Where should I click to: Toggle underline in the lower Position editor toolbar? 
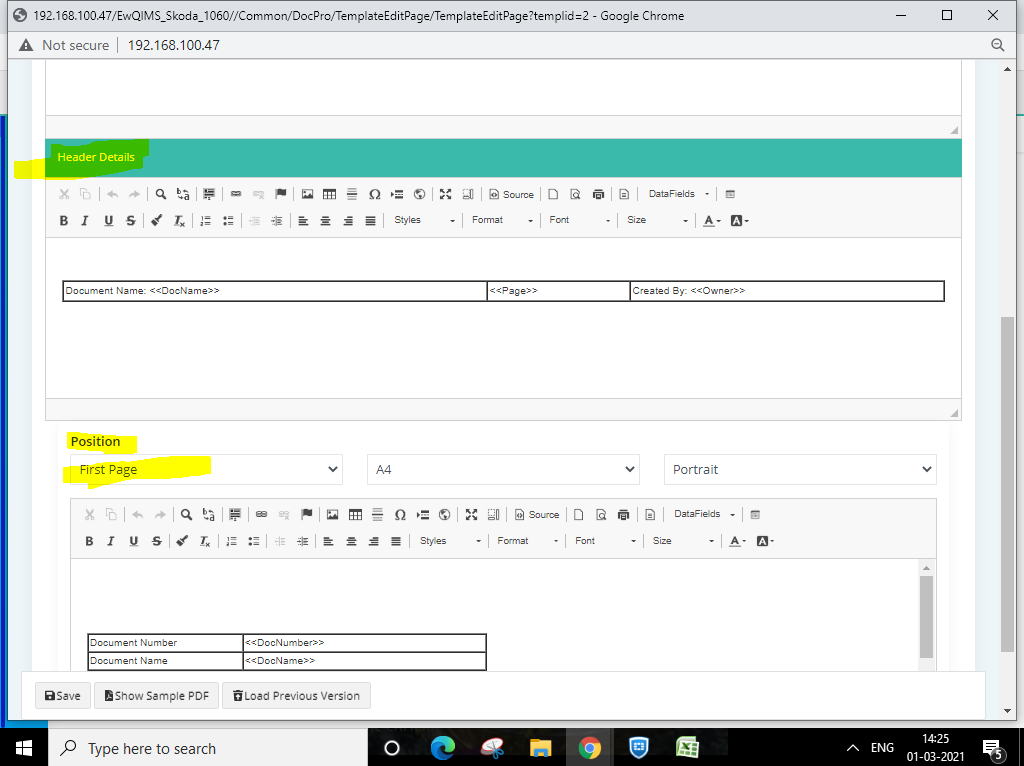tap(134, 541)
